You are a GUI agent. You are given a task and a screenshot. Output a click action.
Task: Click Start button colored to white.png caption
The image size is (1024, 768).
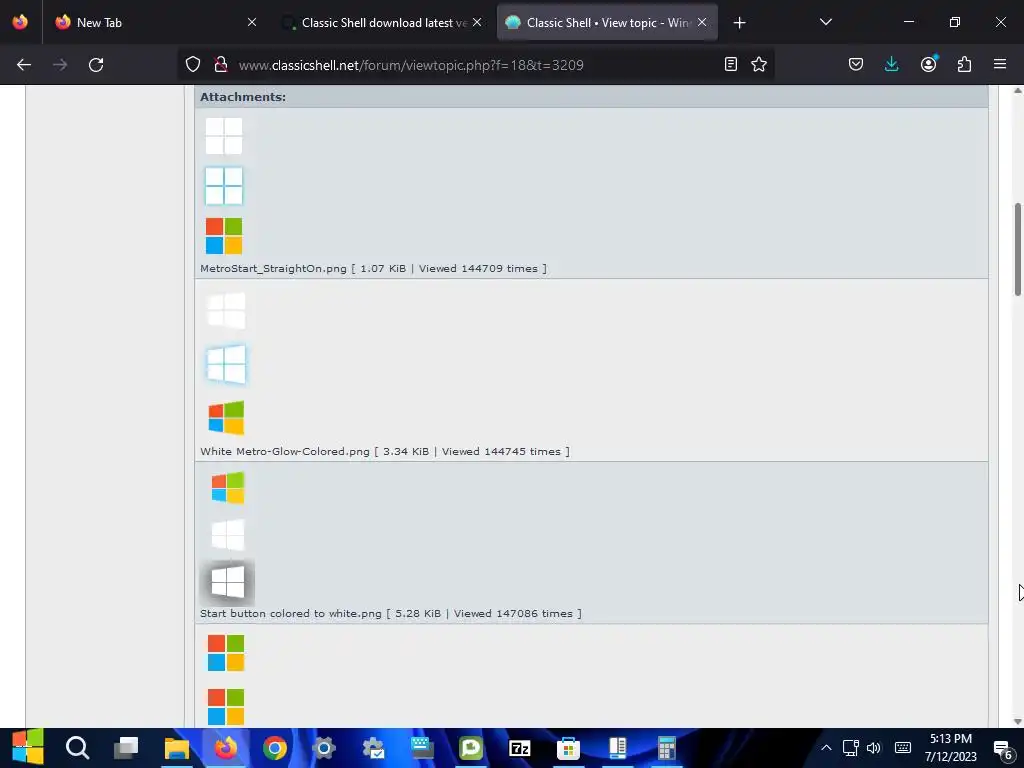(x=391, y=613)
